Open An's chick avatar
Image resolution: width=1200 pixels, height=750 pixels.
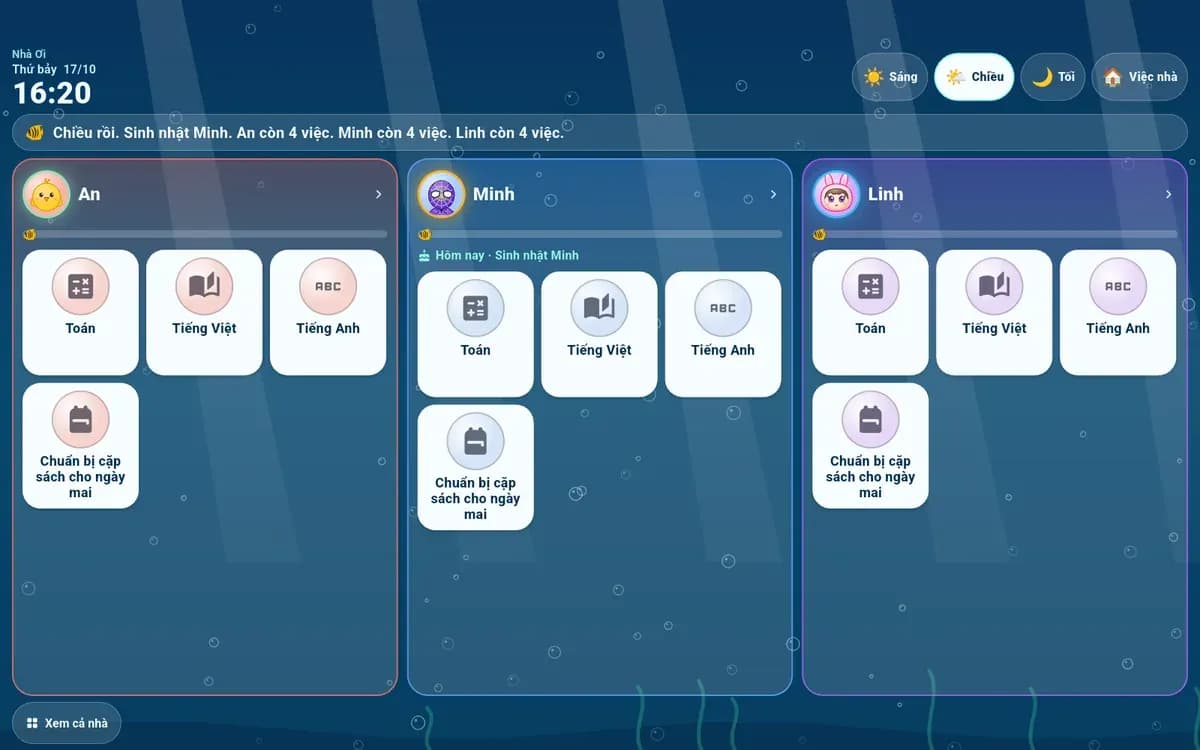pyautogui.click(x=46, y=195)
